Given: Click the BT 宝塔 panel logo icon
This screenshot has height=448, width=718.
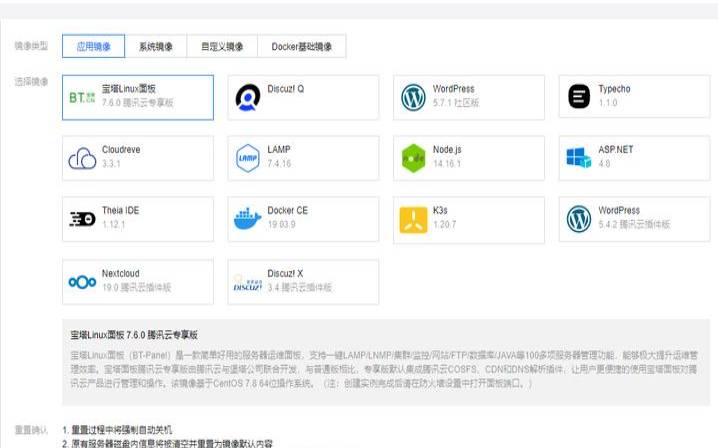Looking at the screenshot, I should point(82,98).
